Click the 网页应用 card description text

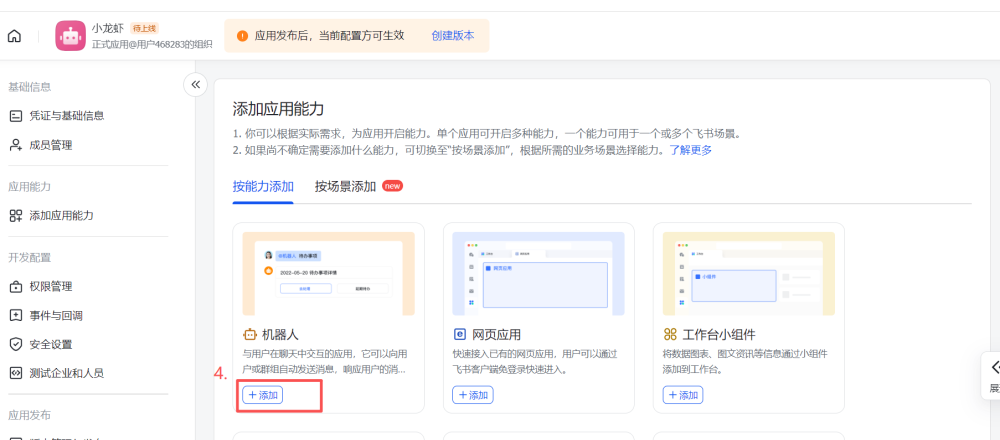coord(534,362)
